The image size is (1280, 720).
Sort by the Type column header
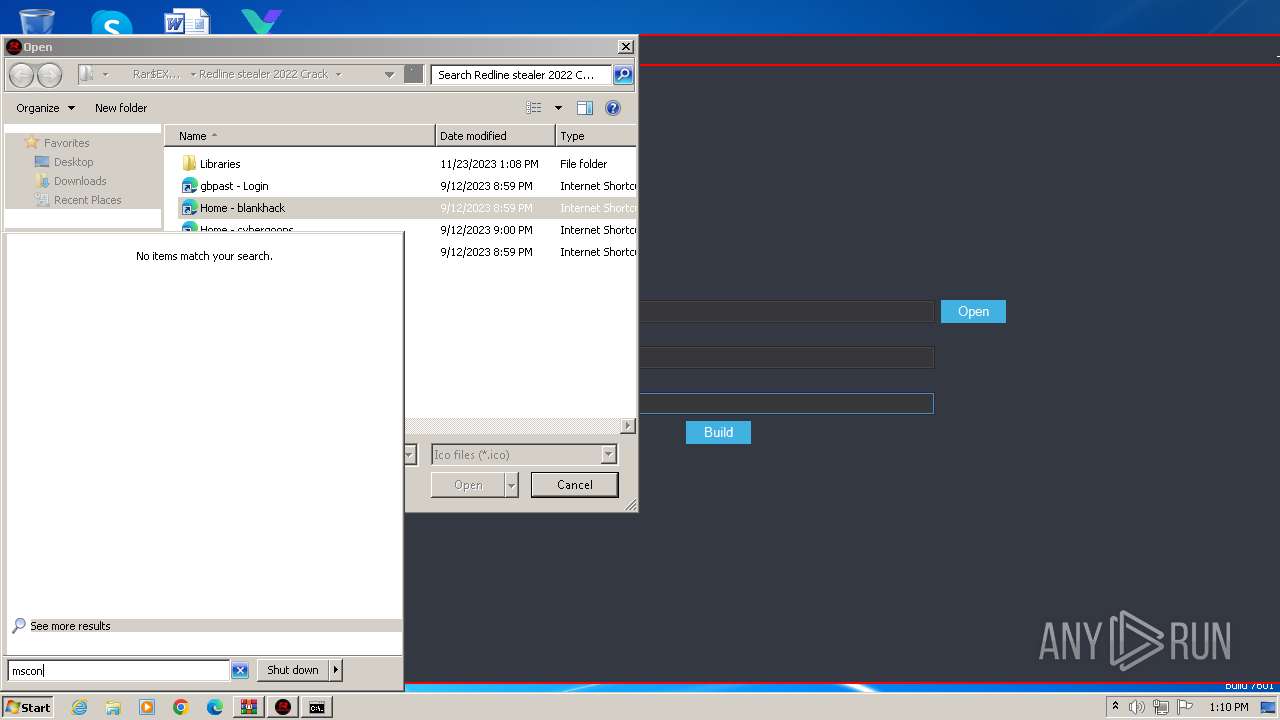click(x=596, y=136)
